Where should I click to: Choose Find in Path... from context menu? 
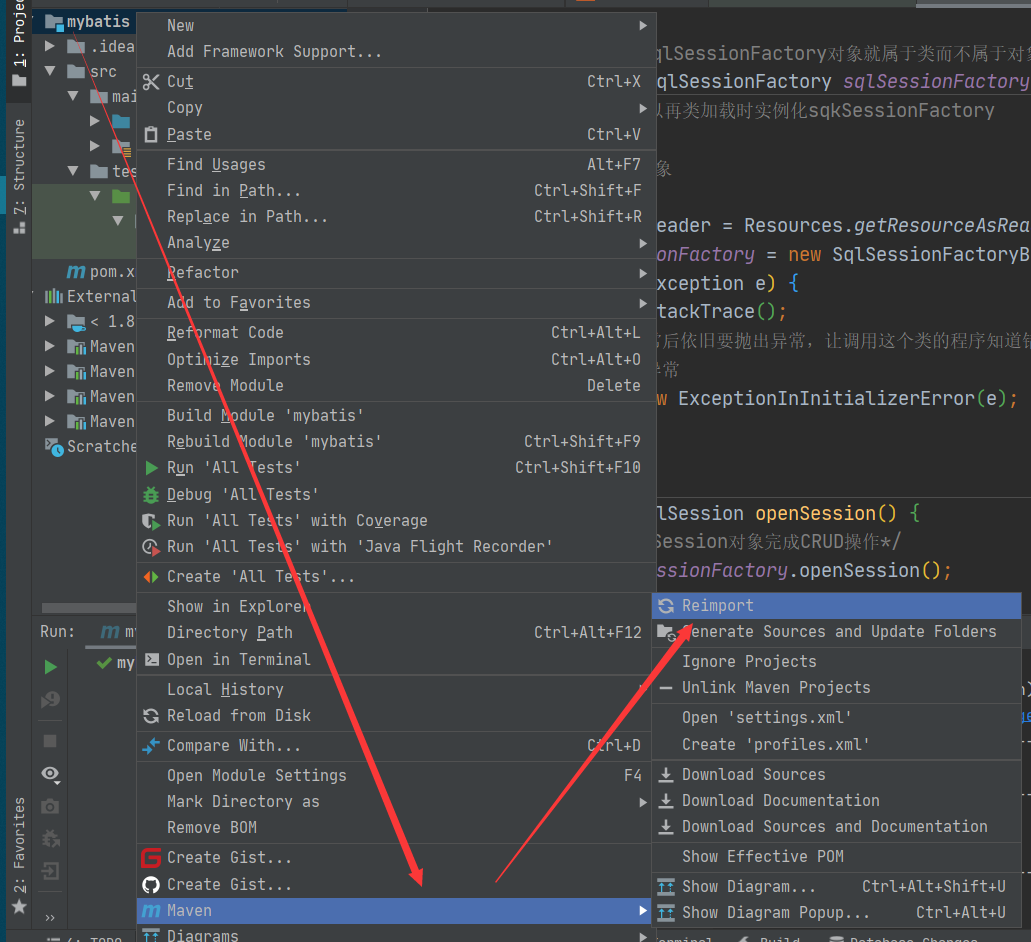(x=233, y=190)
